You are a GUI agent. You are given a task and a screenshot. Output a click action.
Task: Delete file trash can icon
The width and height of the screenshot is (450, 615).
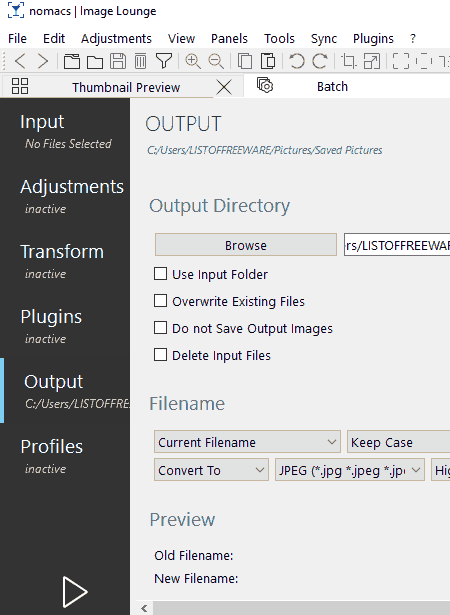140,61
